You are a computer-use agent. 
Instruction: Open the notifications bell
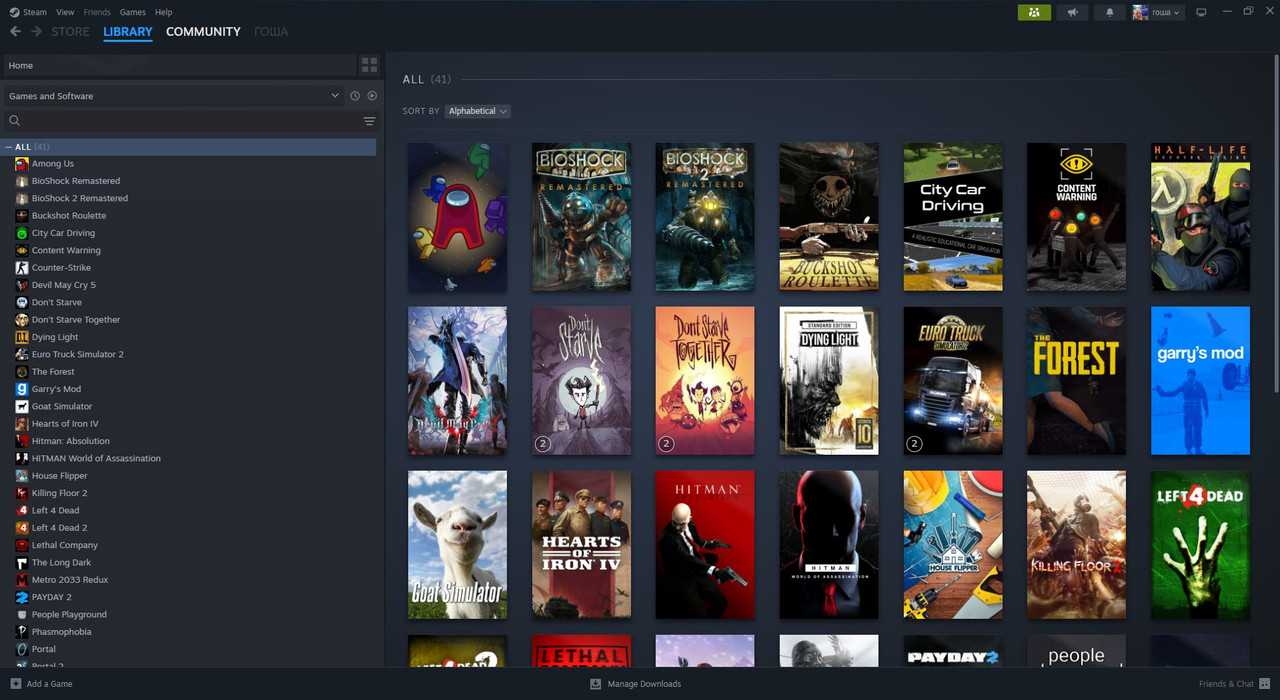click(1109, 12)
